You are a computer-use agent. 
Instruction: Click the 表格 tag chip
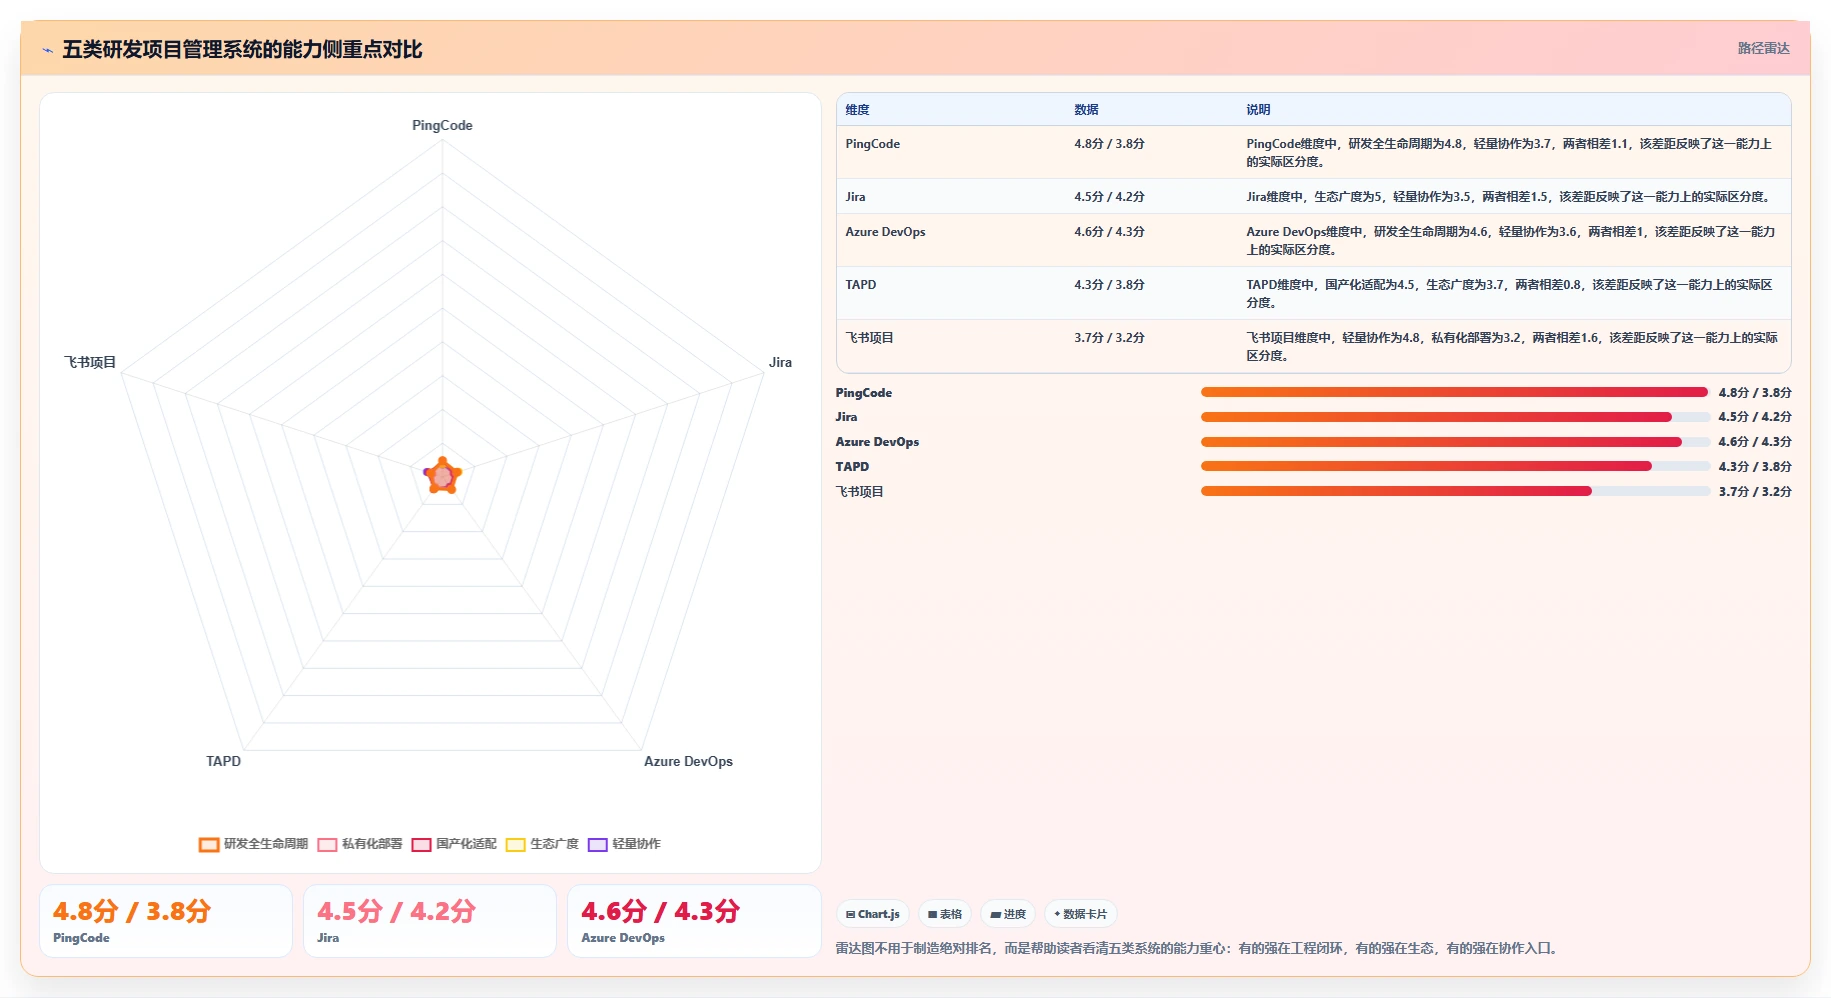(944, 914)
